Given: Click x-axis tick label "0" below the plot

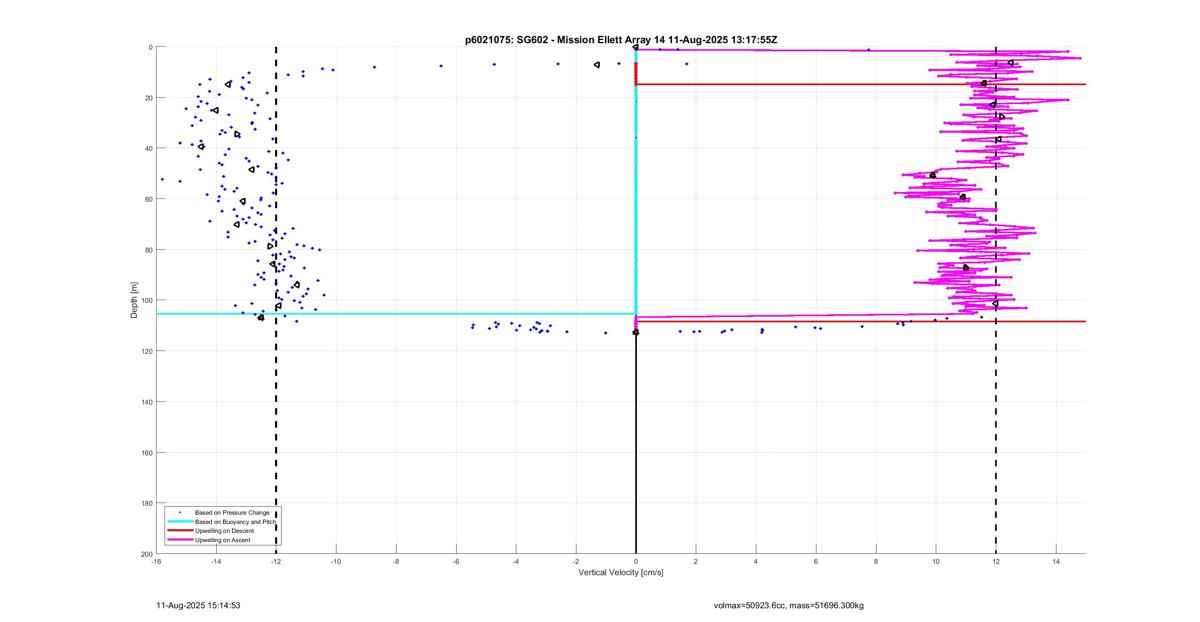Looking at the screenshot, I should tap(636, 561).
